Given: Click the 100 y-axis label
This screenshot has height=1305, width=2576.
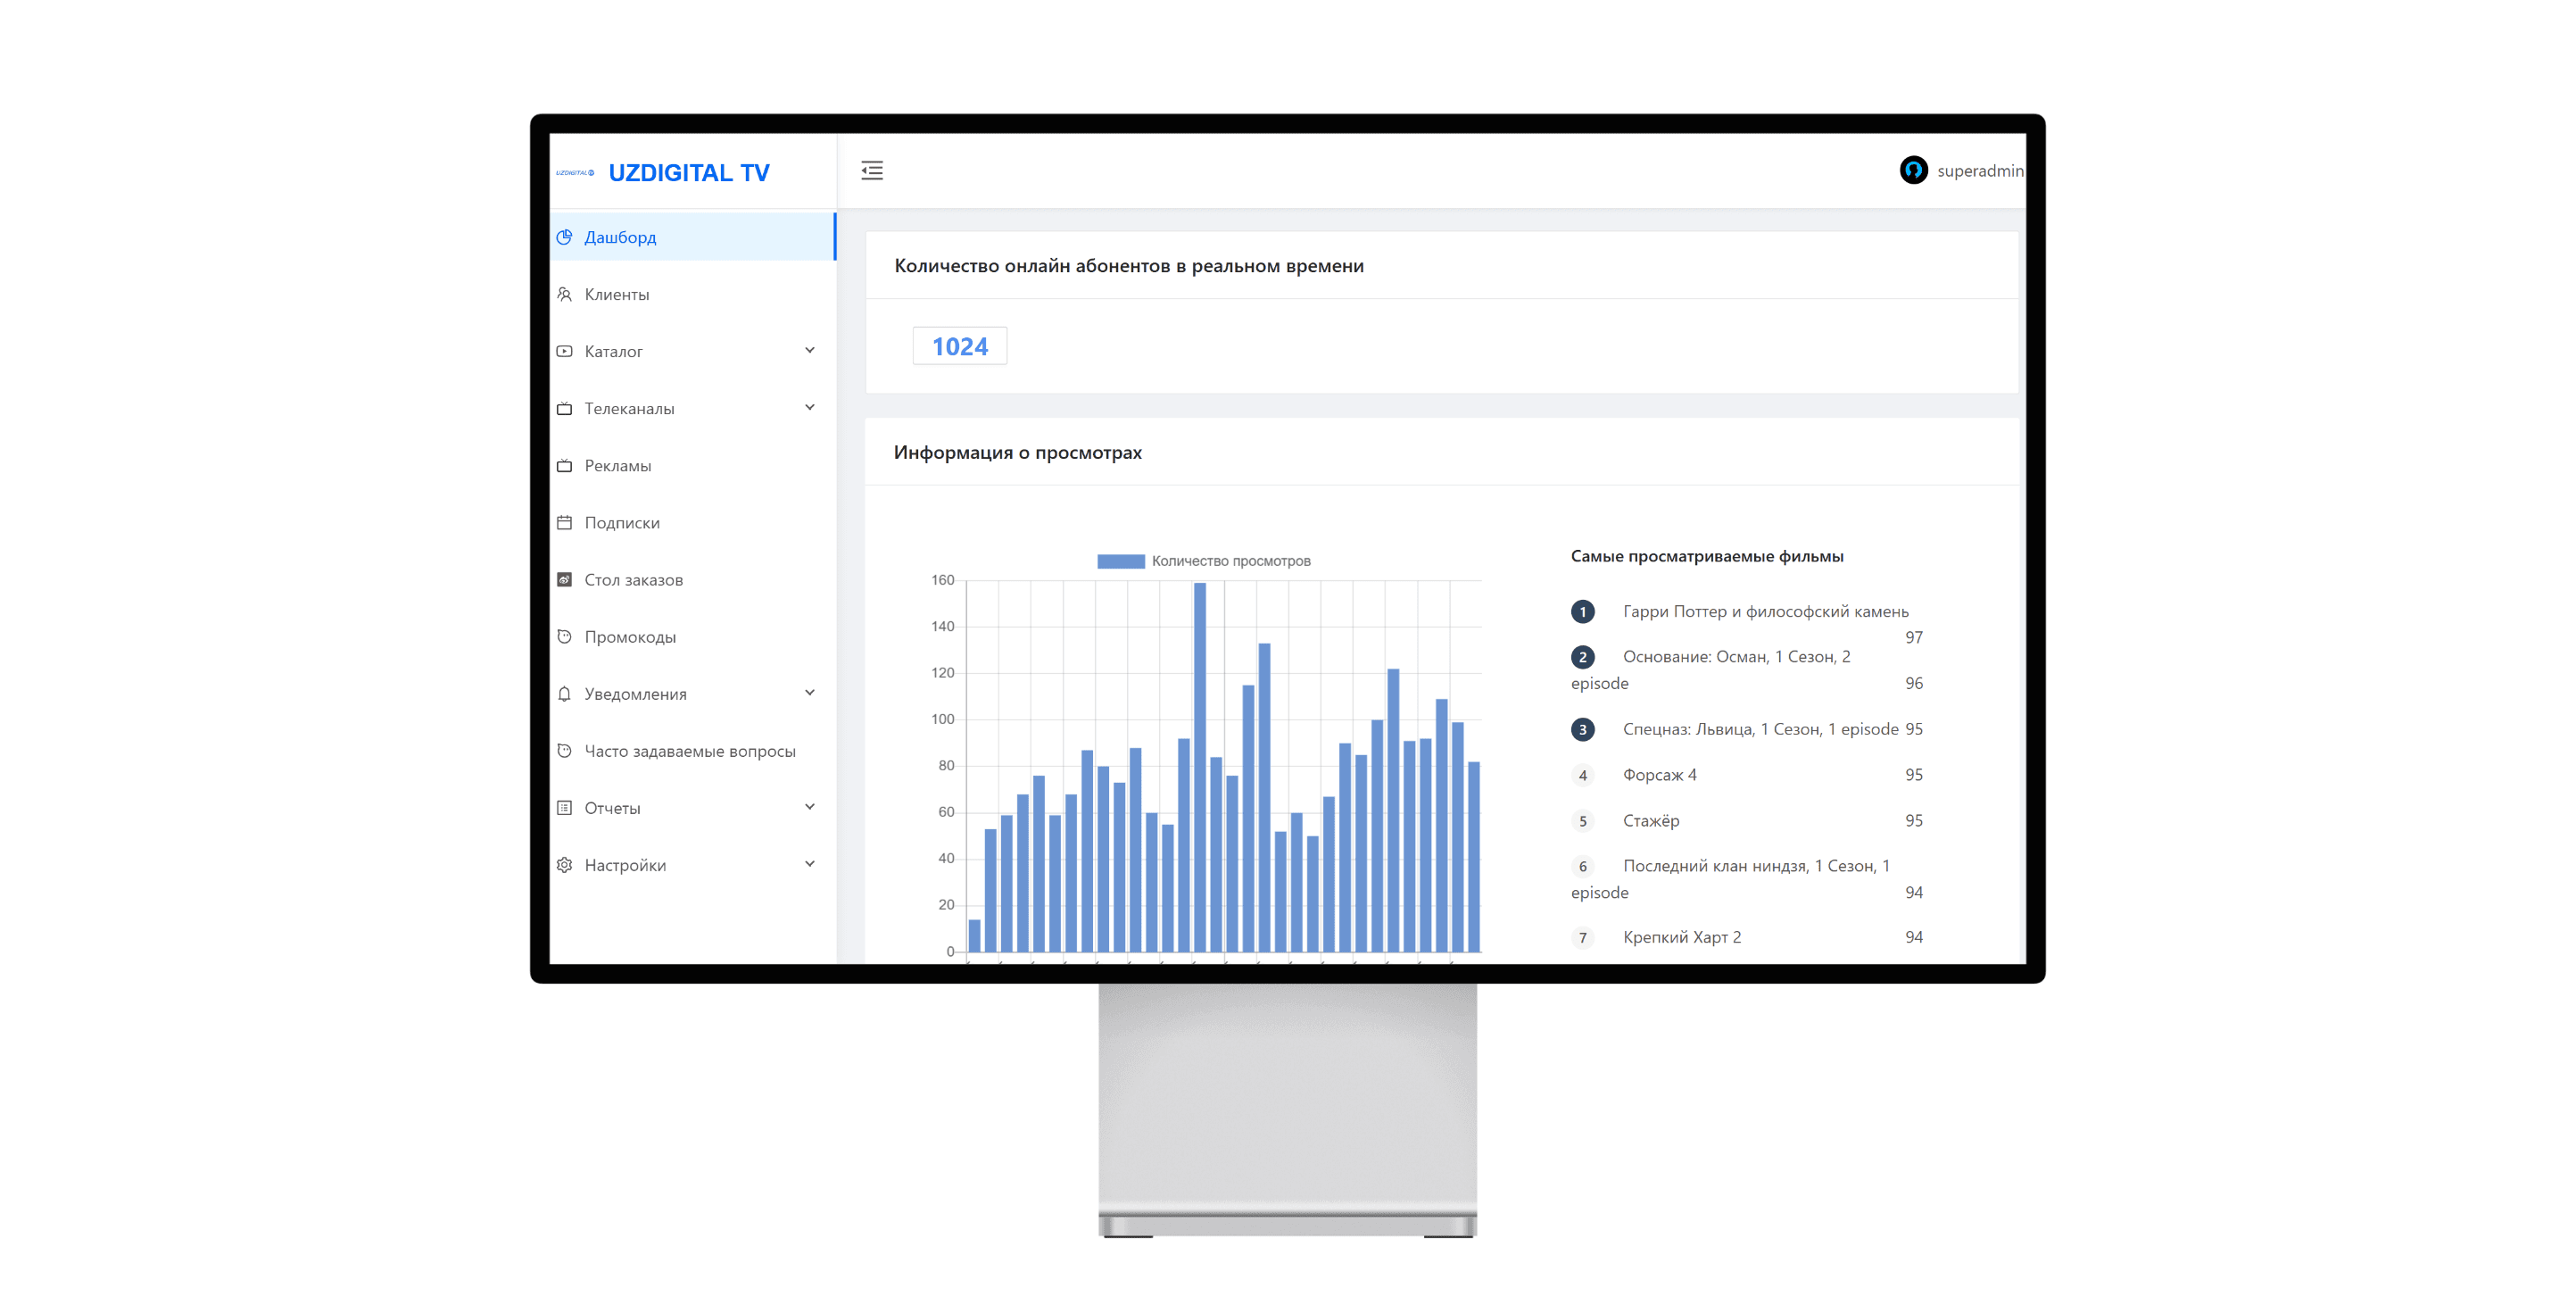Looking at the screenshot, I should [x=942, y=719].
